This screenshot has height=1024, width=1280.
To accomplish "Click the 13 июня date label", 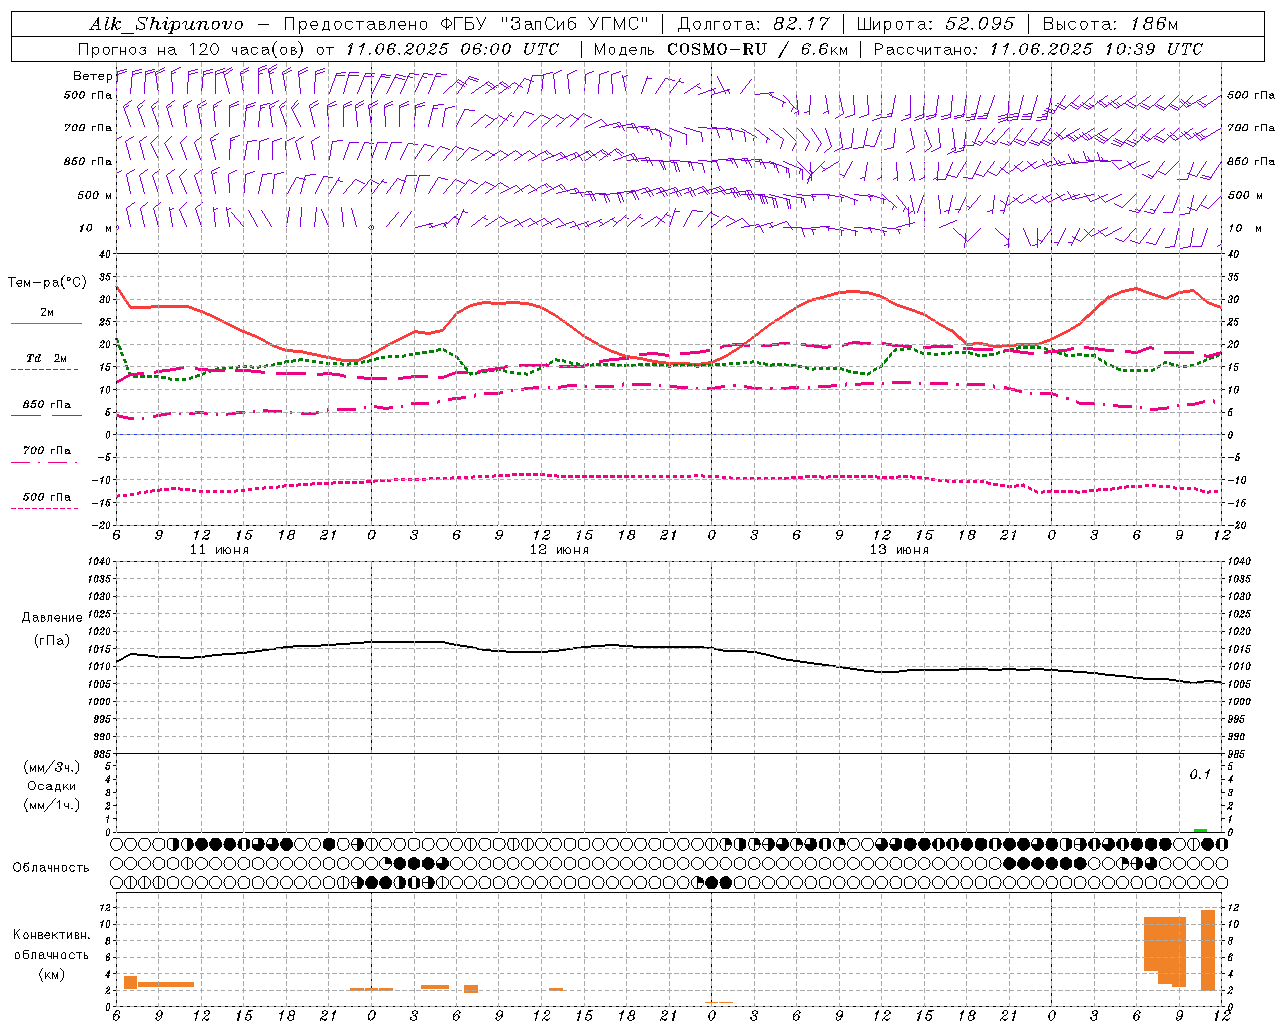I will pyautogui.click(x=899, y=550).
